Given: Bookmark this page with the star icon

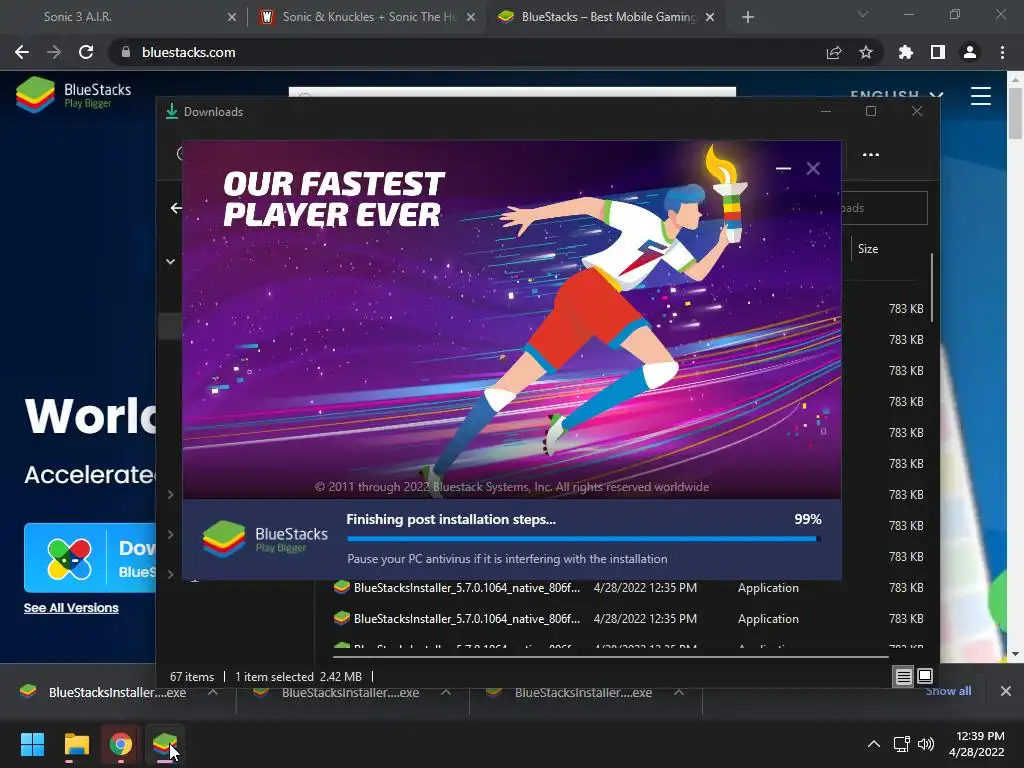Looking at the screenshot, I should 866,52.
